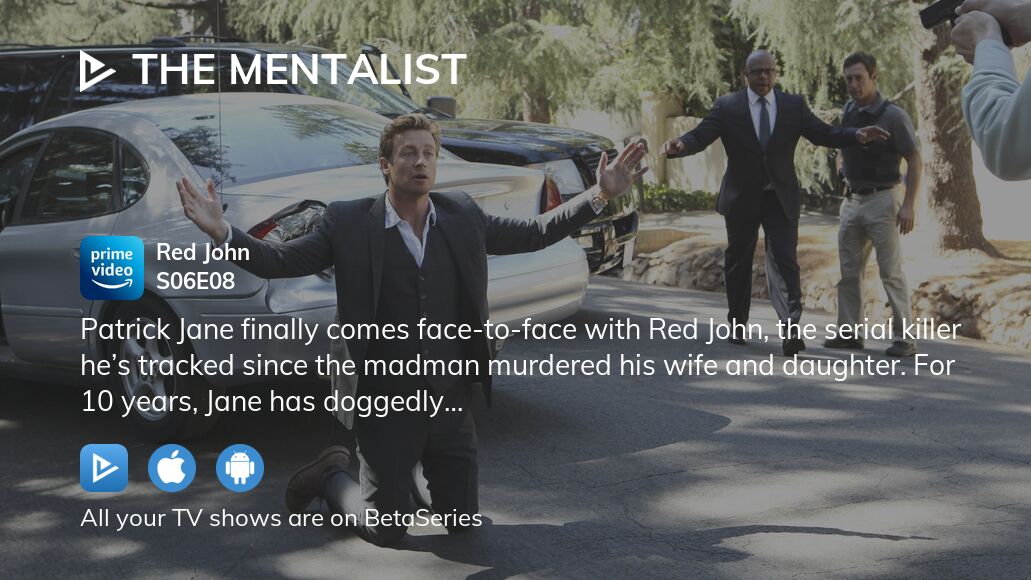
Task: Expand the truncated description at the ellipsis
Action: 454,402
